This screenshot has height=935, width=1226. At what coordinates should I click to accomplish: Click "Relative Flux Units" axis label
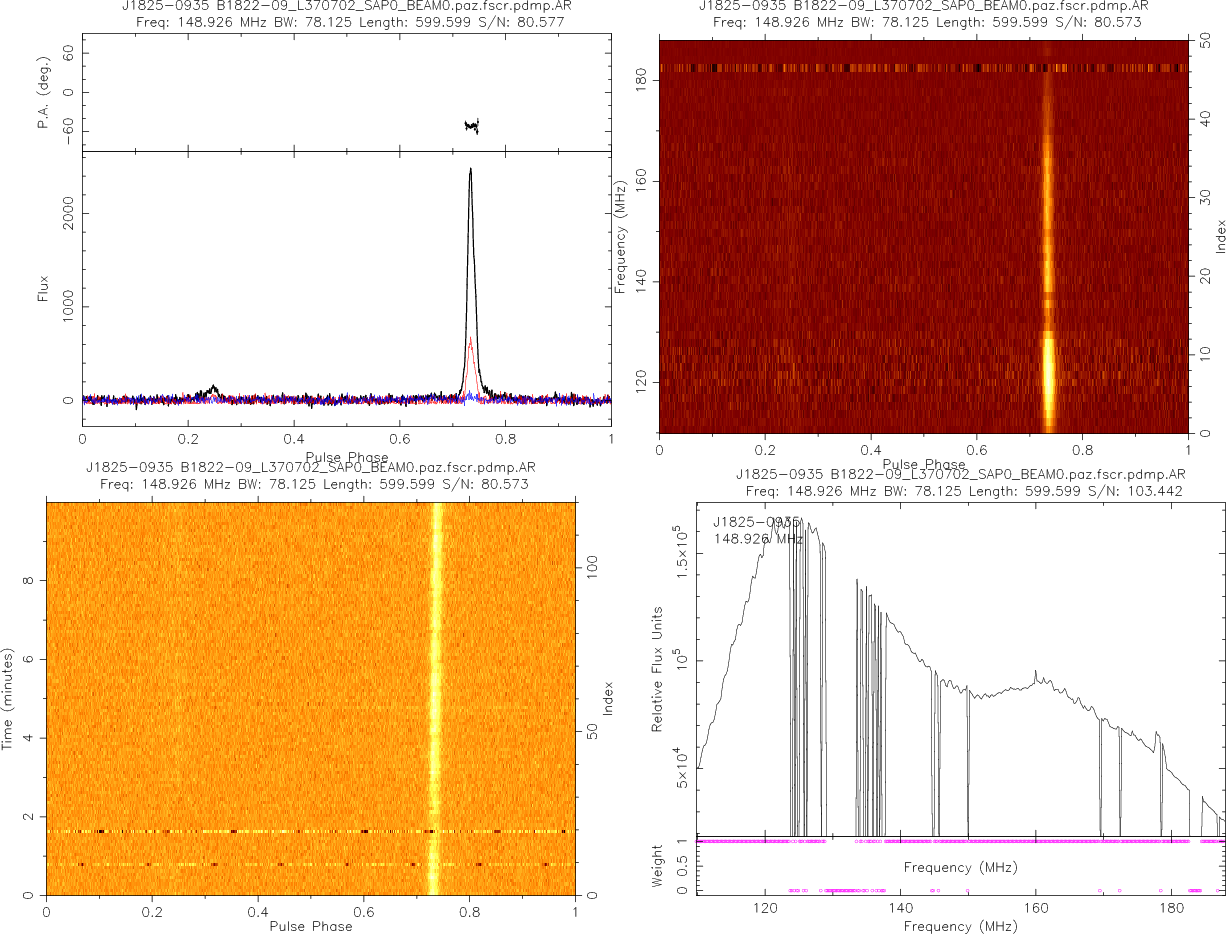coord(658,669)
